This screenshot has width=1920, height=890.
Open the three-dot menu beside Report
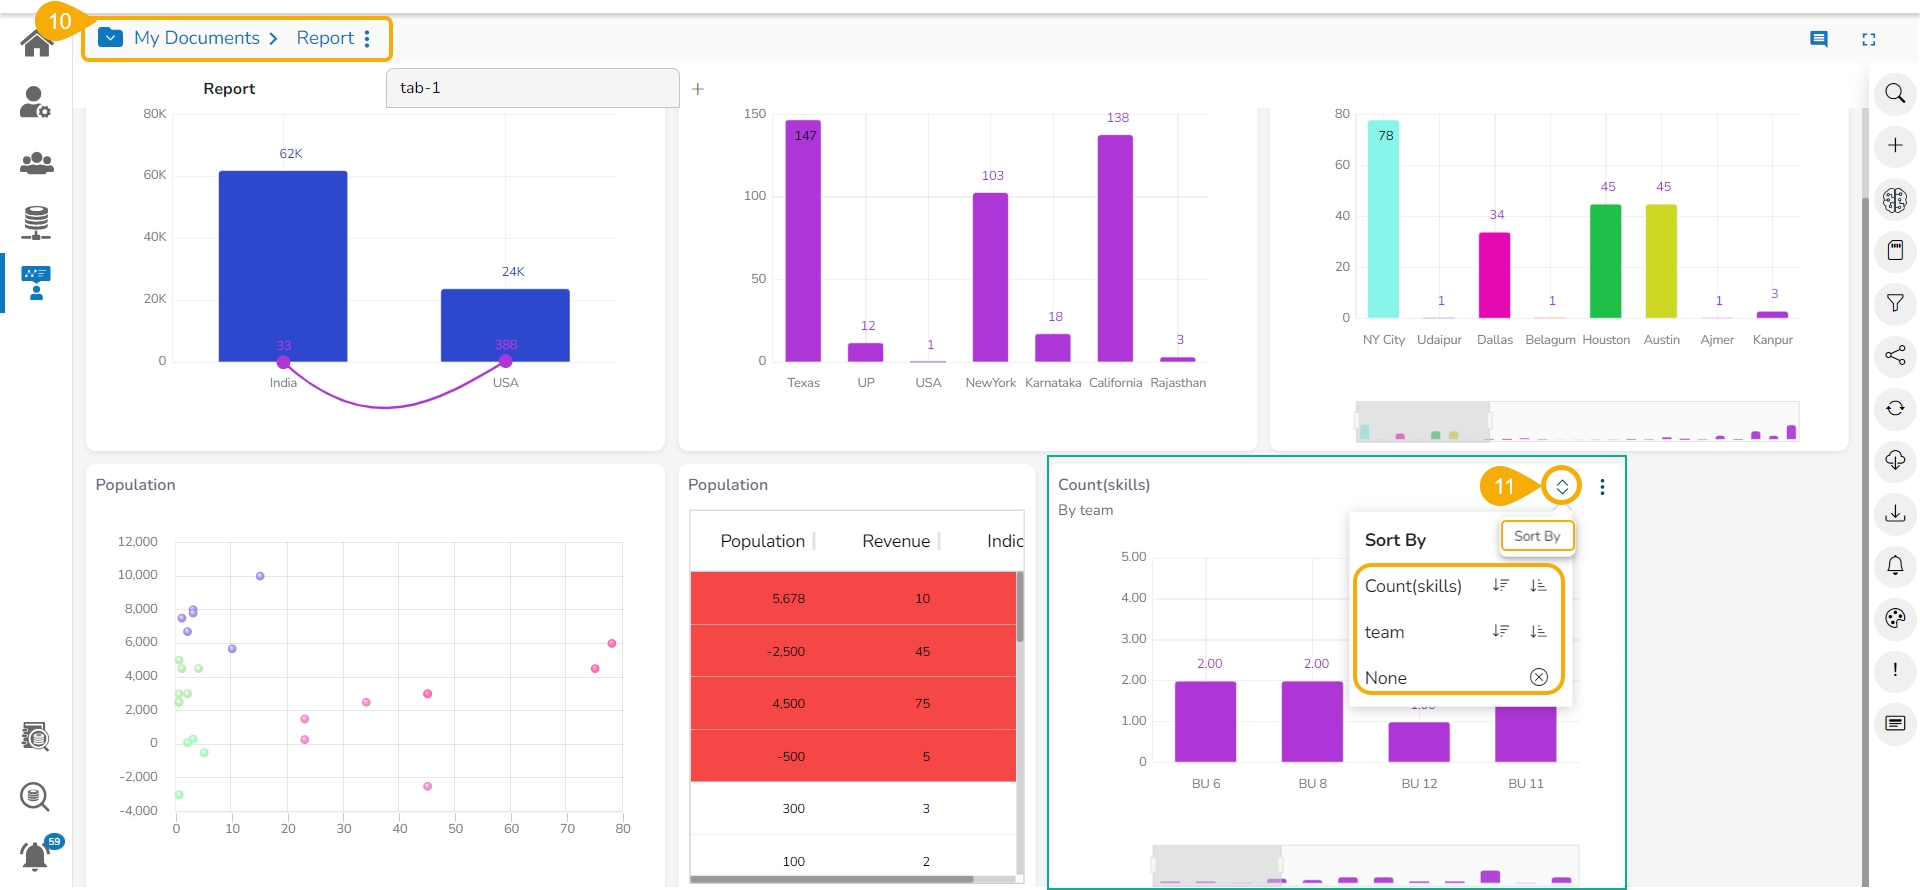[367, 38]
